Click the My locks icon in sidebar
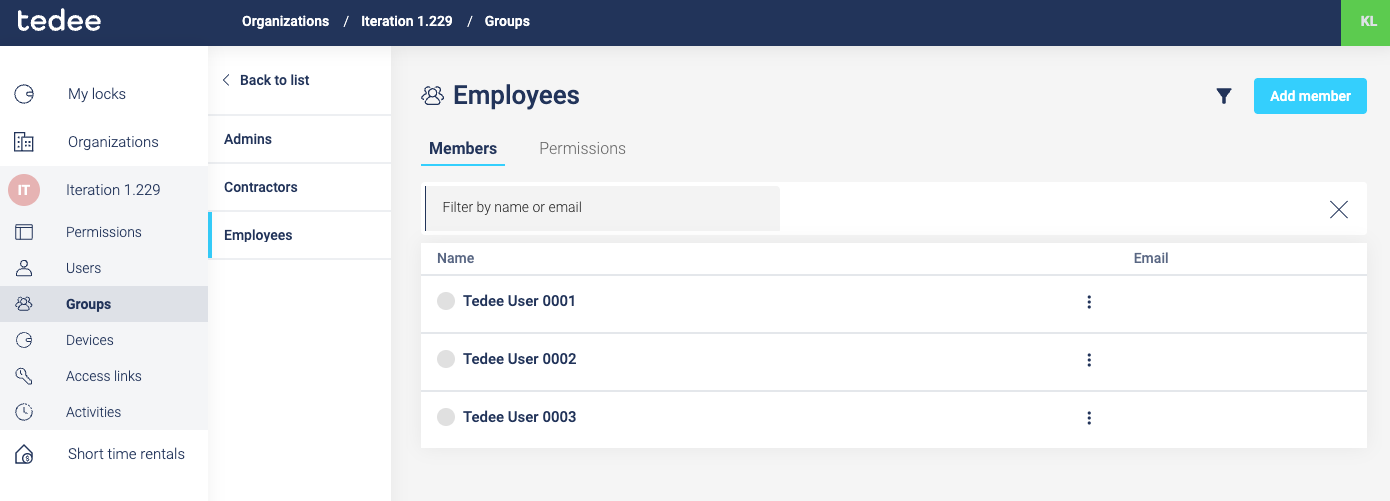The width and height of the screenshot is (1390, 501). coord(24,94)
